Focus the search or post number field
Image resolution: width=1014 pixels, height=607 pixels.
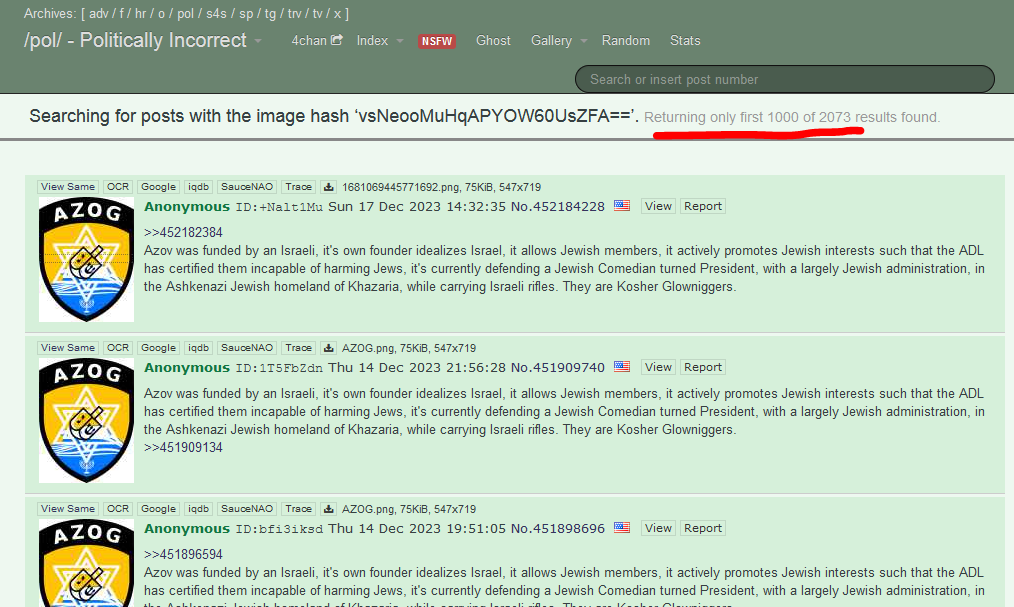point(784,79)
